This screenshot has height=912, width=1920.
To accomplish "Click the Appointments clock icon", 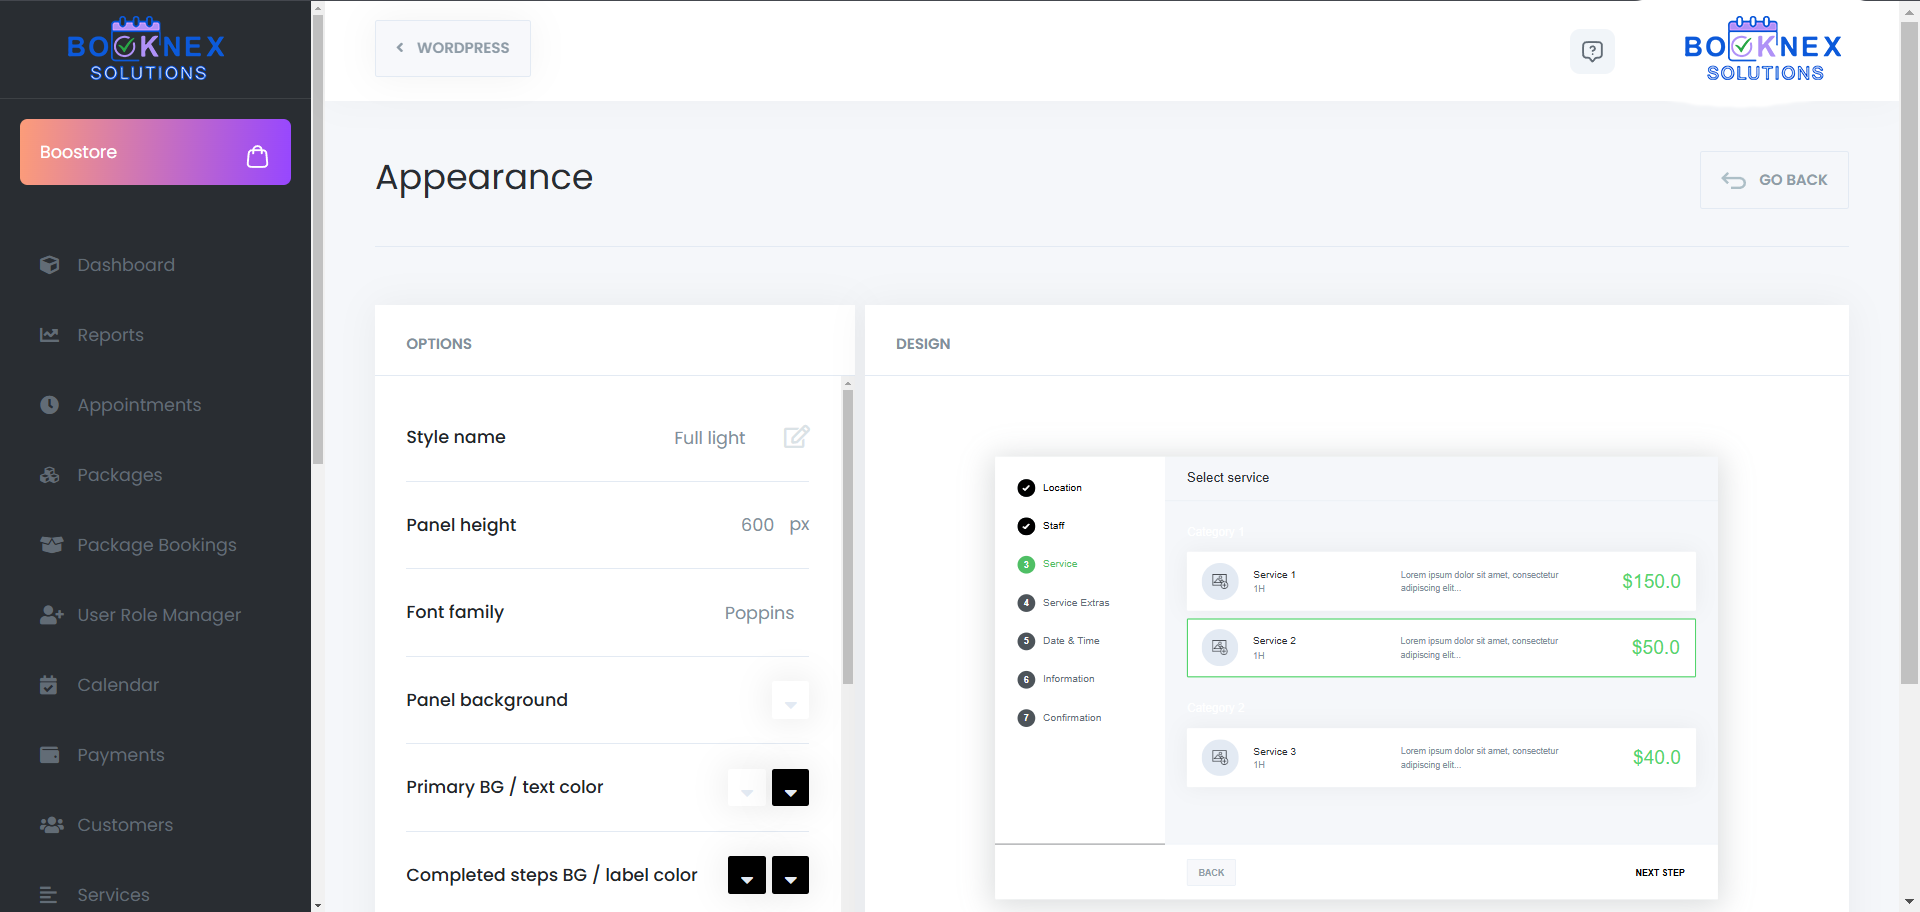I will (49, 405).
